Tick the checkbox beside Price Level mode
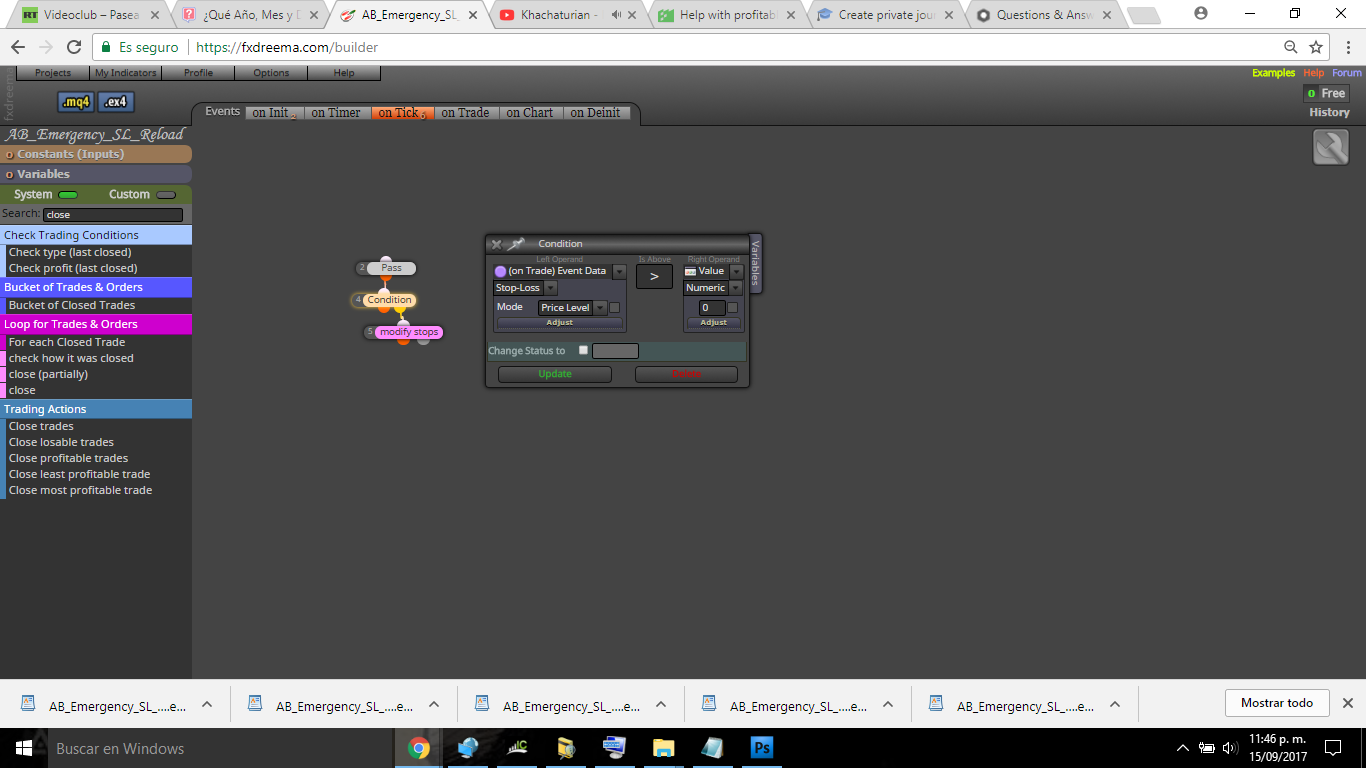 click(x=615, y=308)
